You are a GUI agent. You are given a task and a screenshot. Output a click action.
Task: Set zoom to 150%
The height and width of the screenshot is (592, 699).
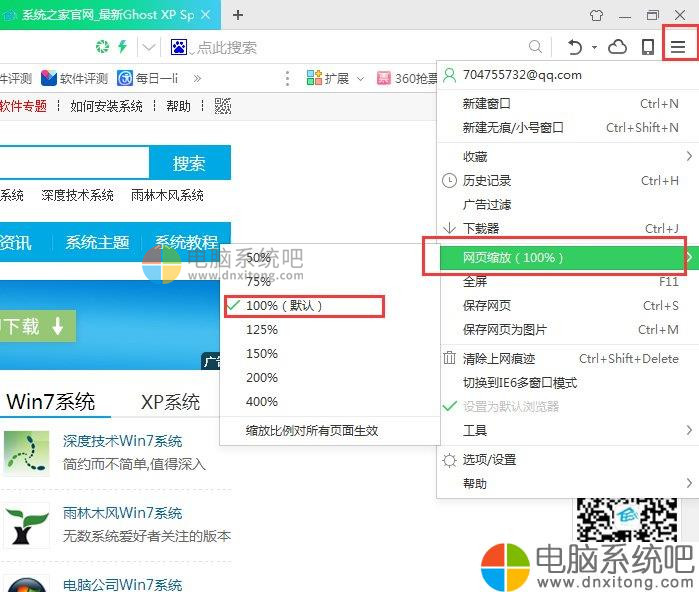coord(330,354)
